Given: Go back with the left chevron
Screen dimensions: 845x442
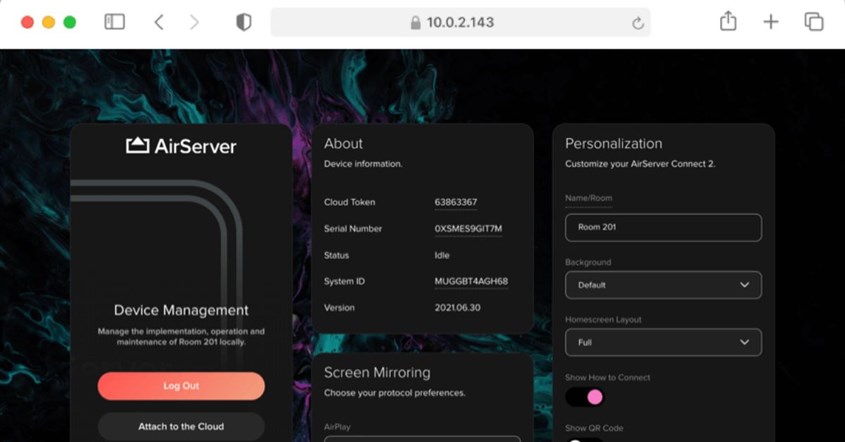Looking at the screenshot, I should (159, 22).
